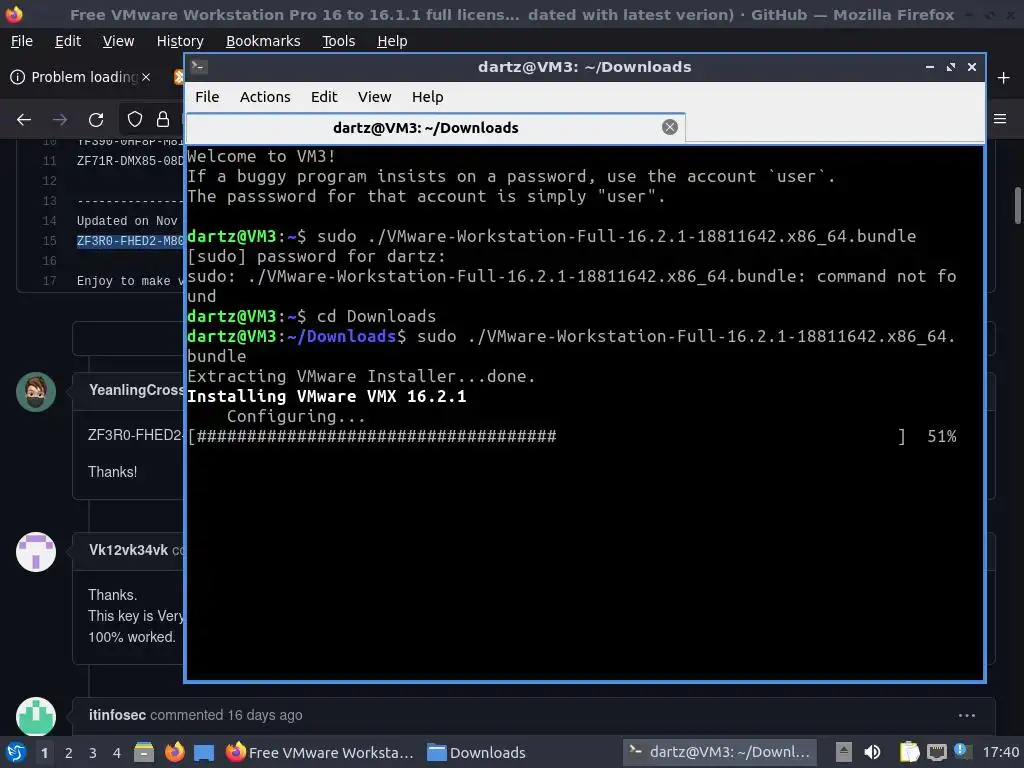The image size is (1024, 768).
Task: Open Firefox Bookmarks menu
Action: [x=263, y=41]
